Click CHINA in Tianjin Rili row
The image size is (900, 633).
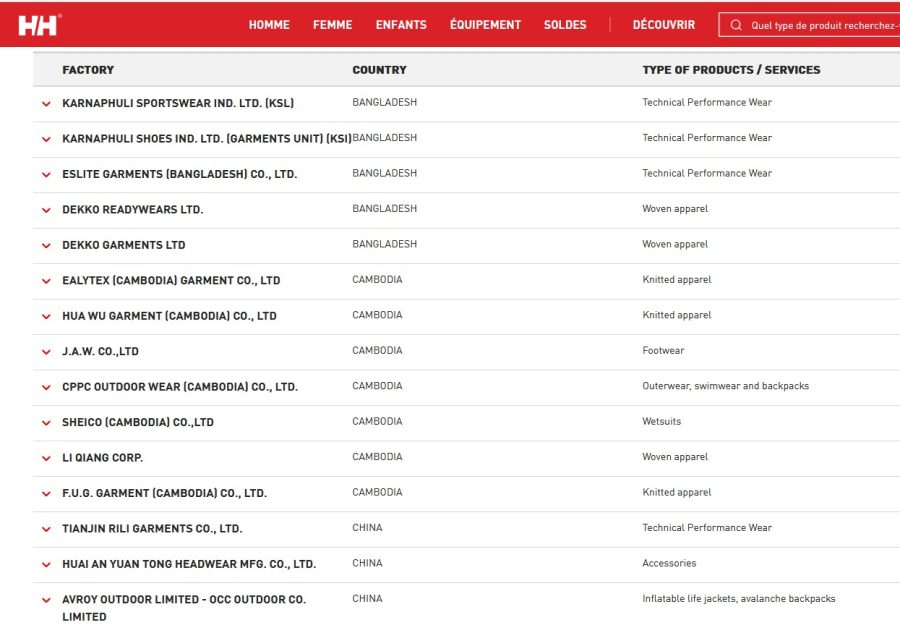click(367, 528)
